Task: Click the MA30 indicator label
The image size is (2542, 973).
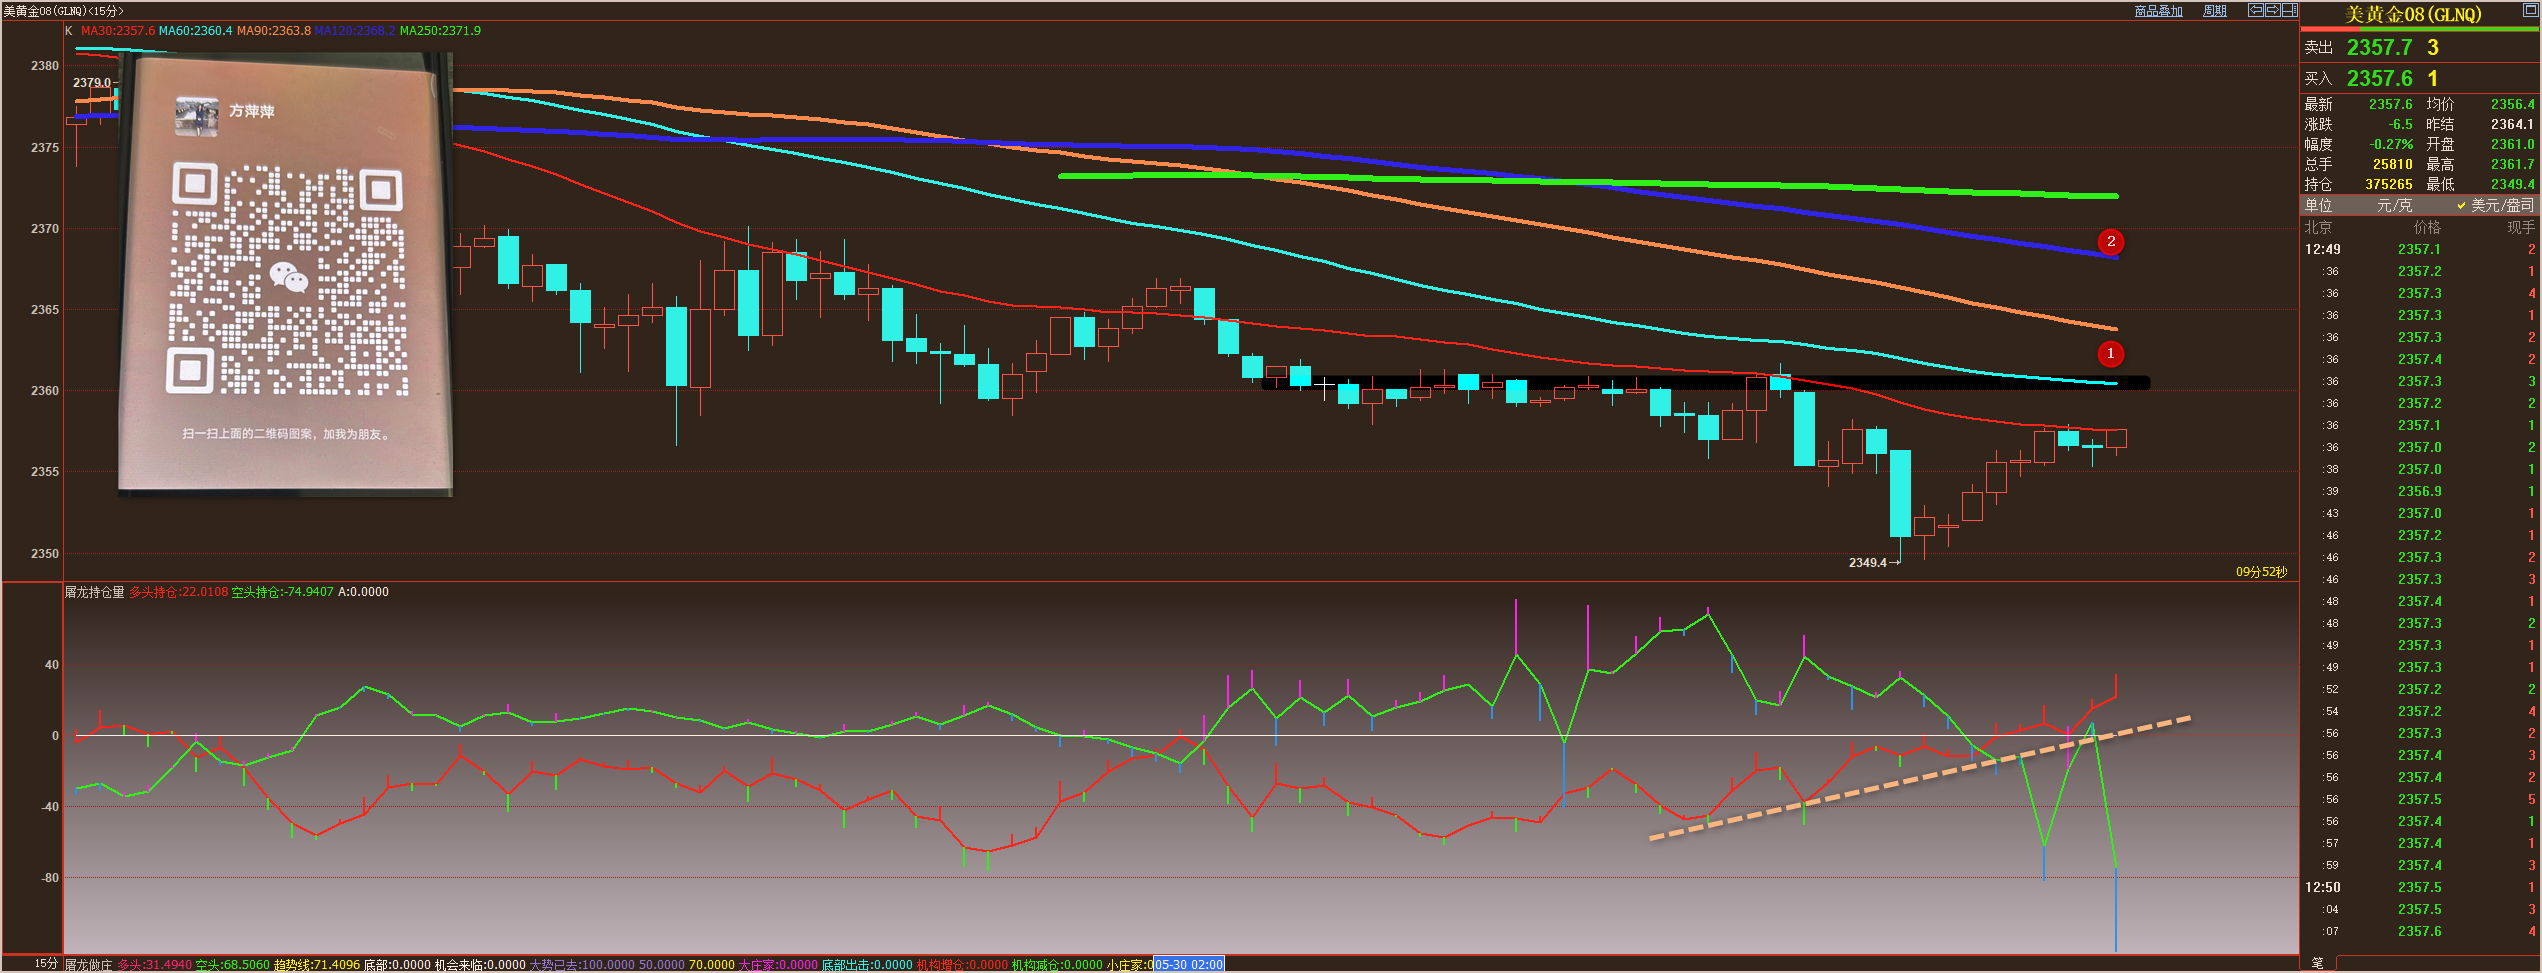Action: click(x=117, y=31)
